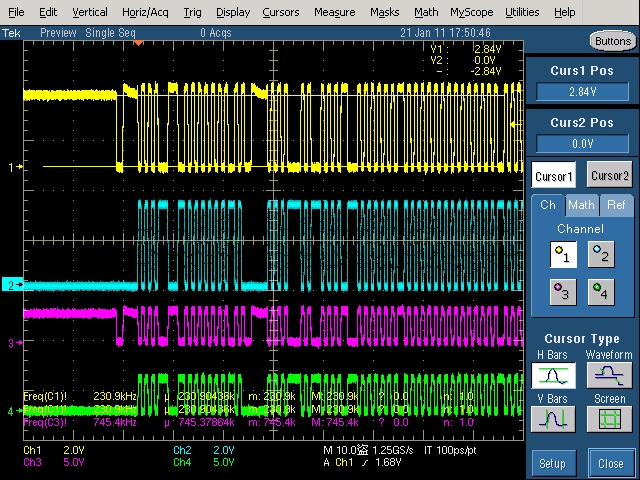Screen dimensions: 640x480
Task: Click the Buttons mode button
Action: click(x=613, y=41)
